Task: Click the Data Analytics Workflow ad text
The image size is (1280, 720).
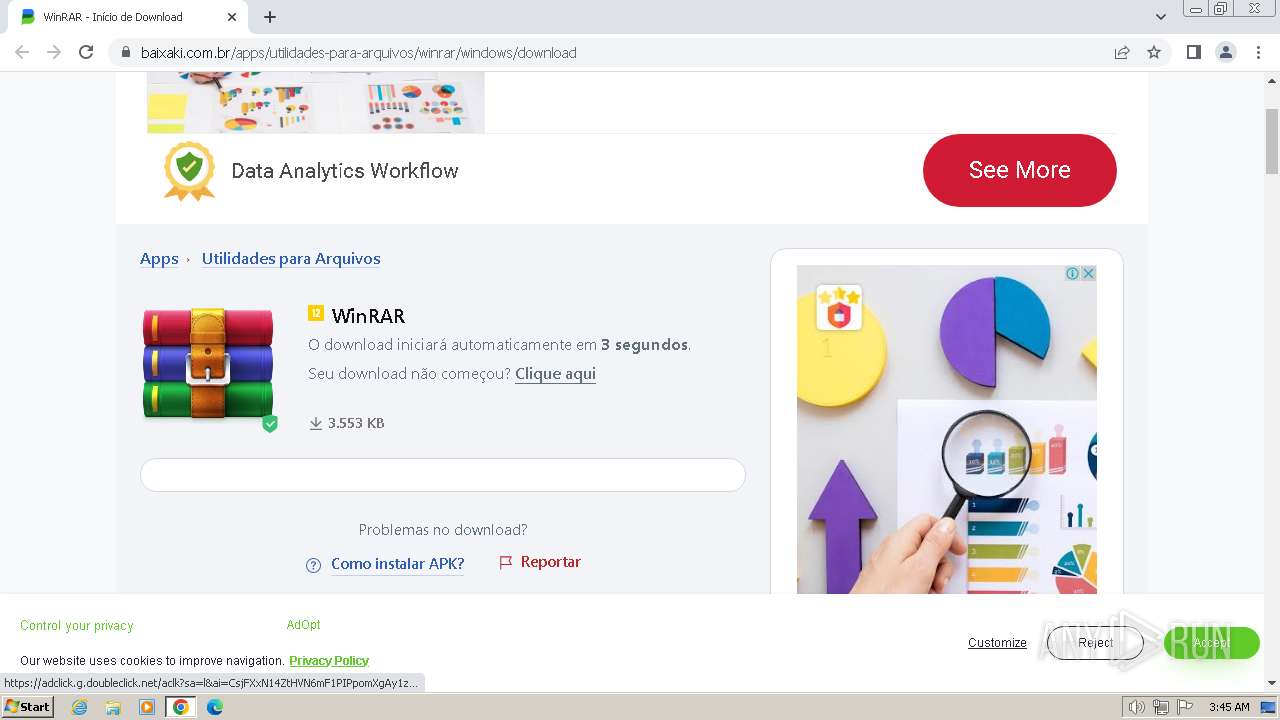Action: click(344, 171)
